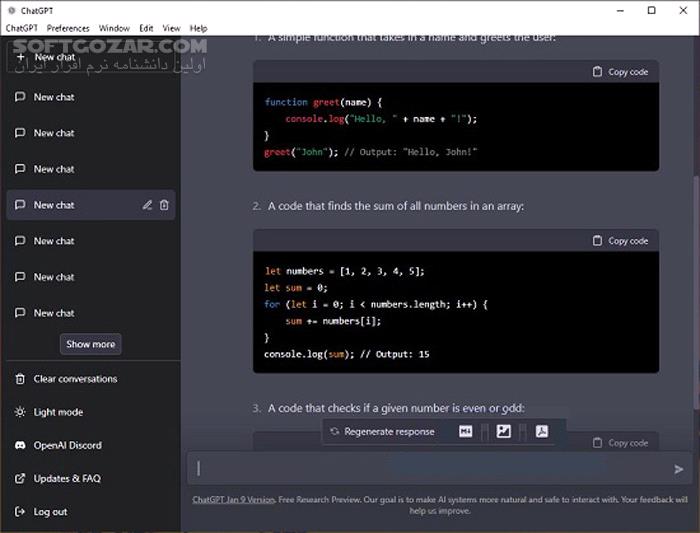Click clipboard icon on even or odd code block
Screen dimensions: 700x533
click(x=597, y=442)
